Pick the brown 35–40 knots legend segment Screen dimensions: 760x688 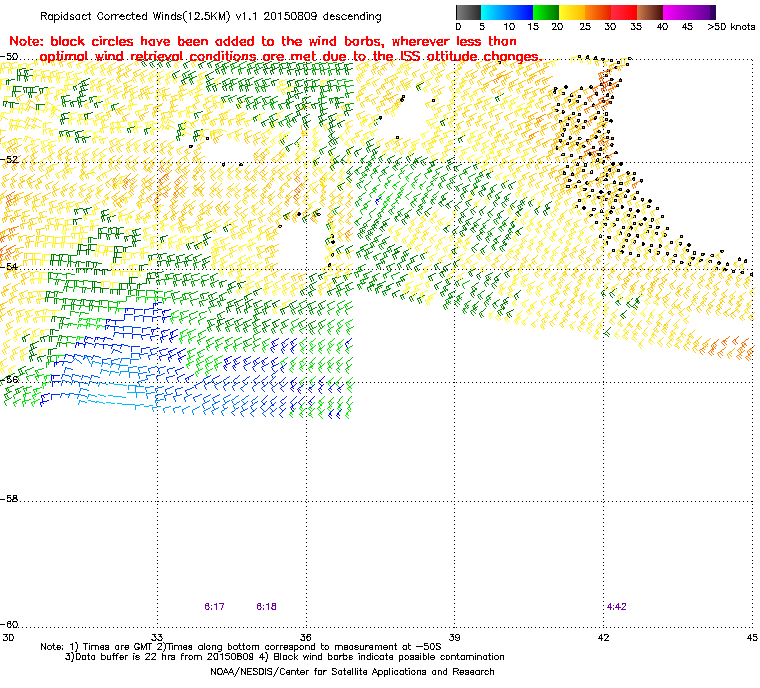click(x=650, y=12)
